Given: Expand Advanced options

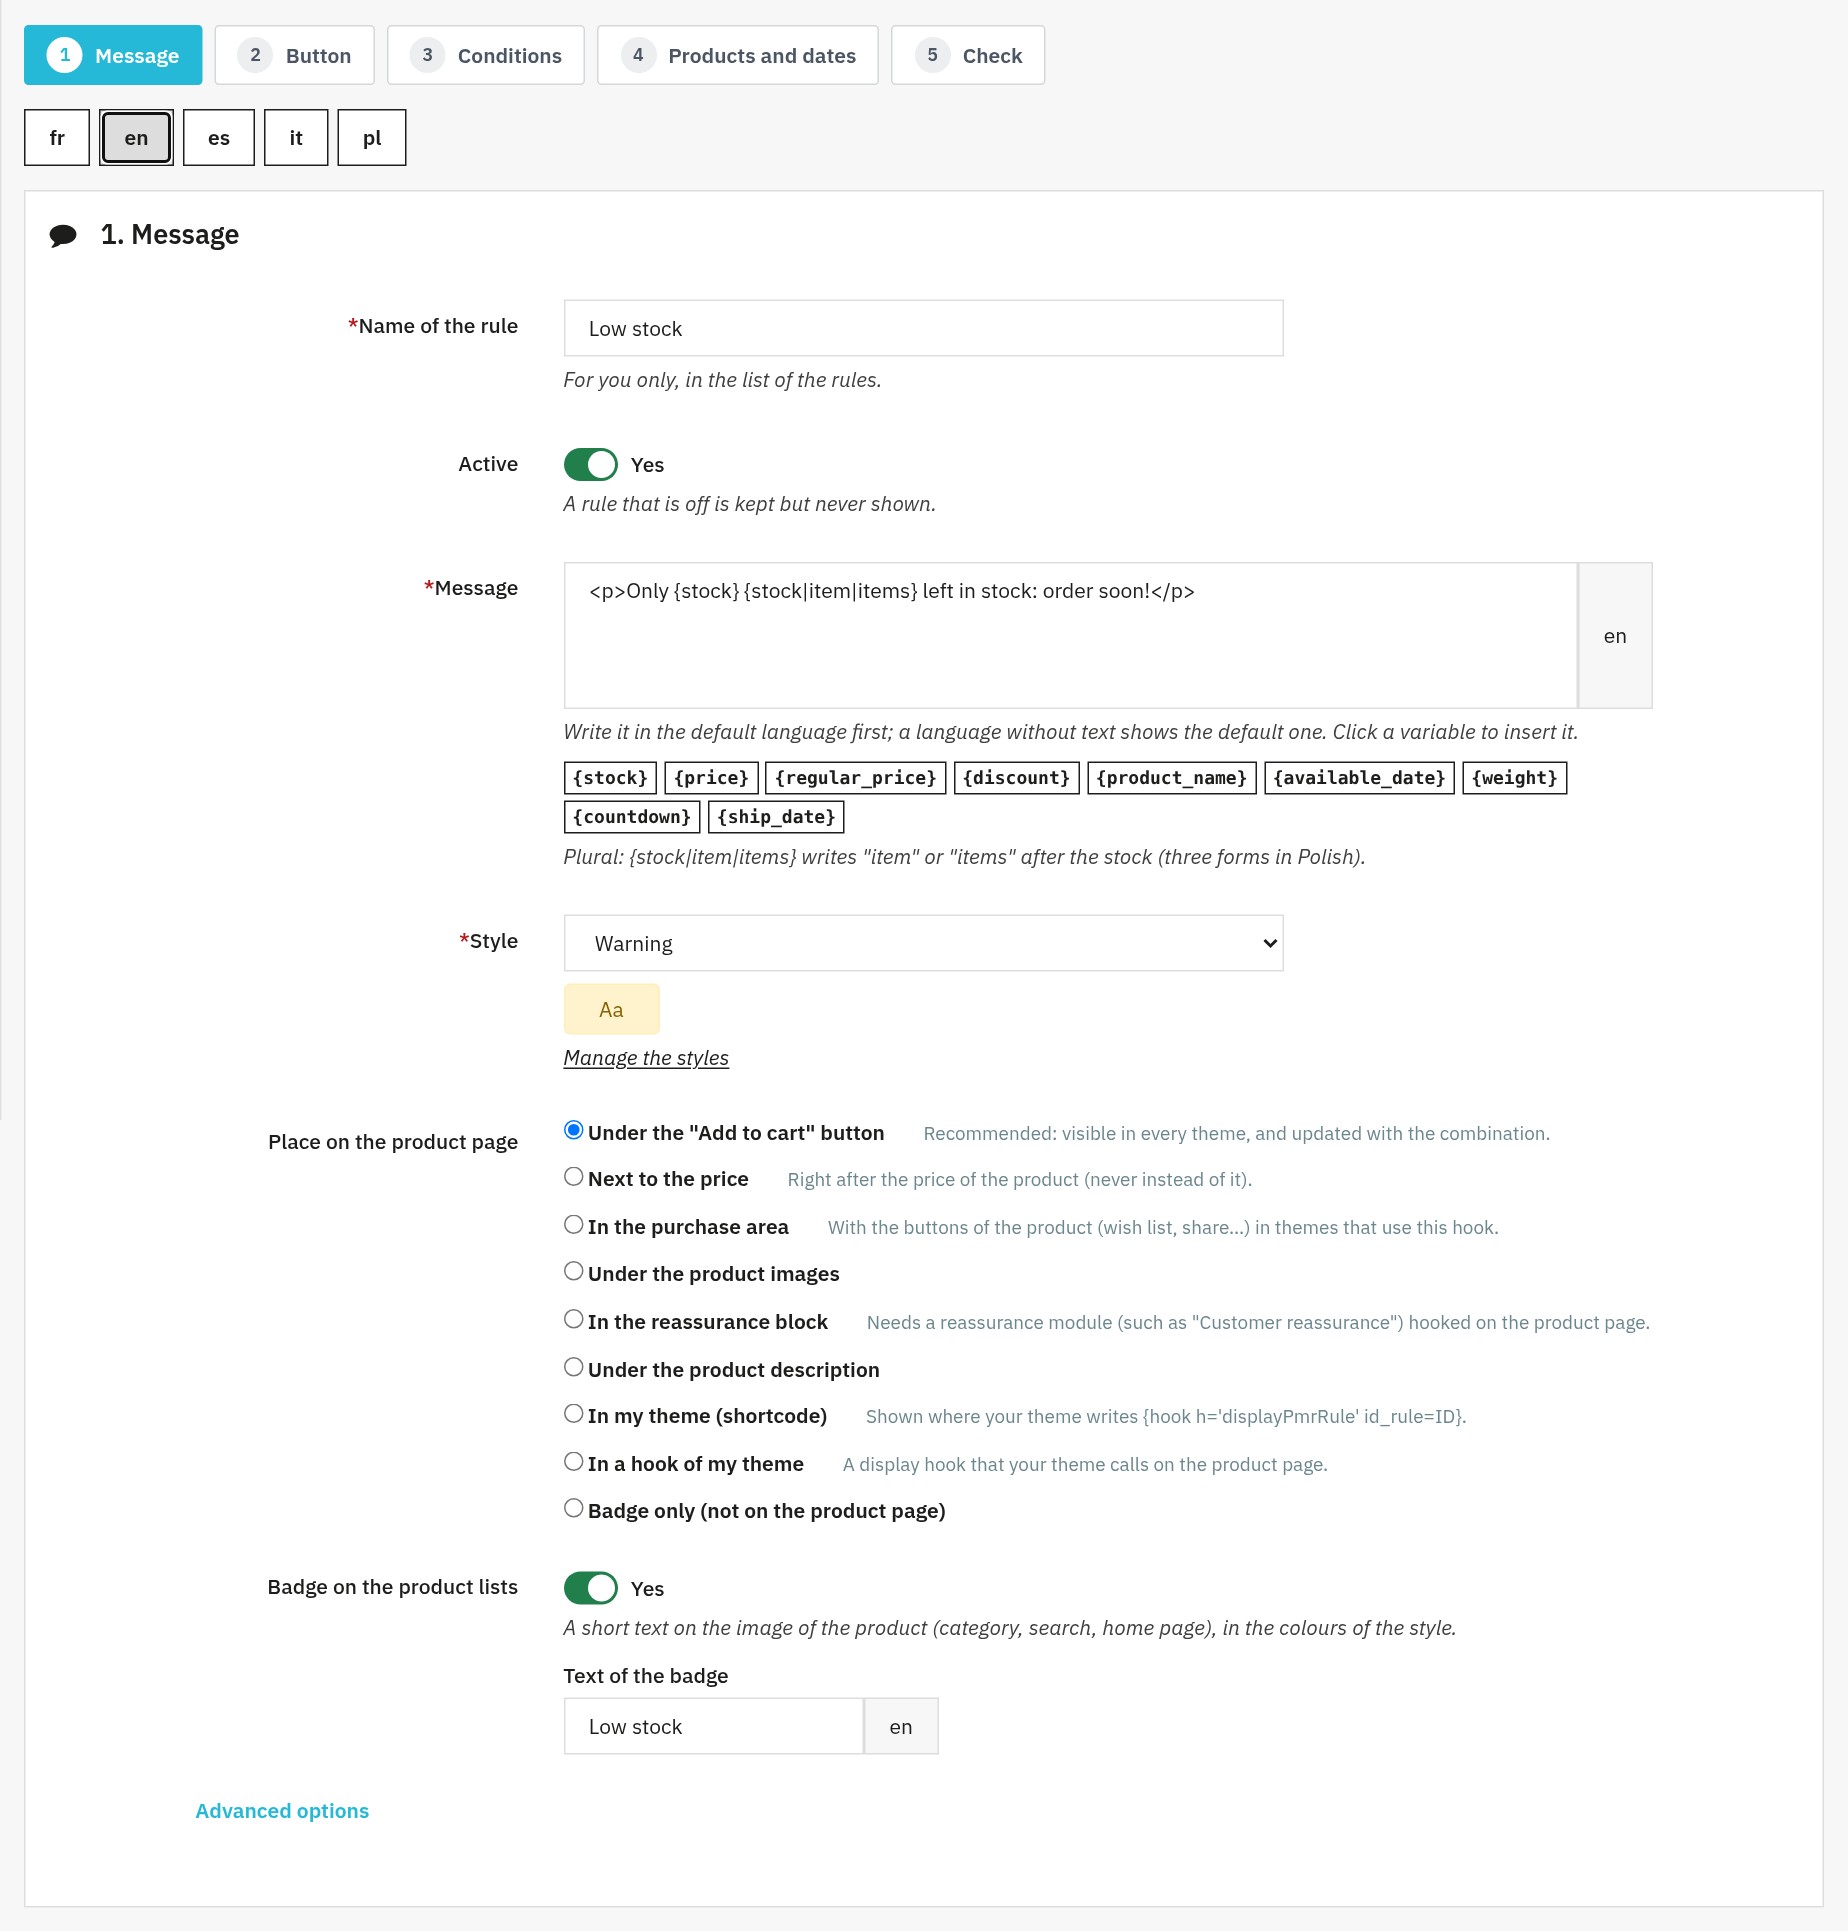Looking at the screenshot, I should (x=282, y=1811).
